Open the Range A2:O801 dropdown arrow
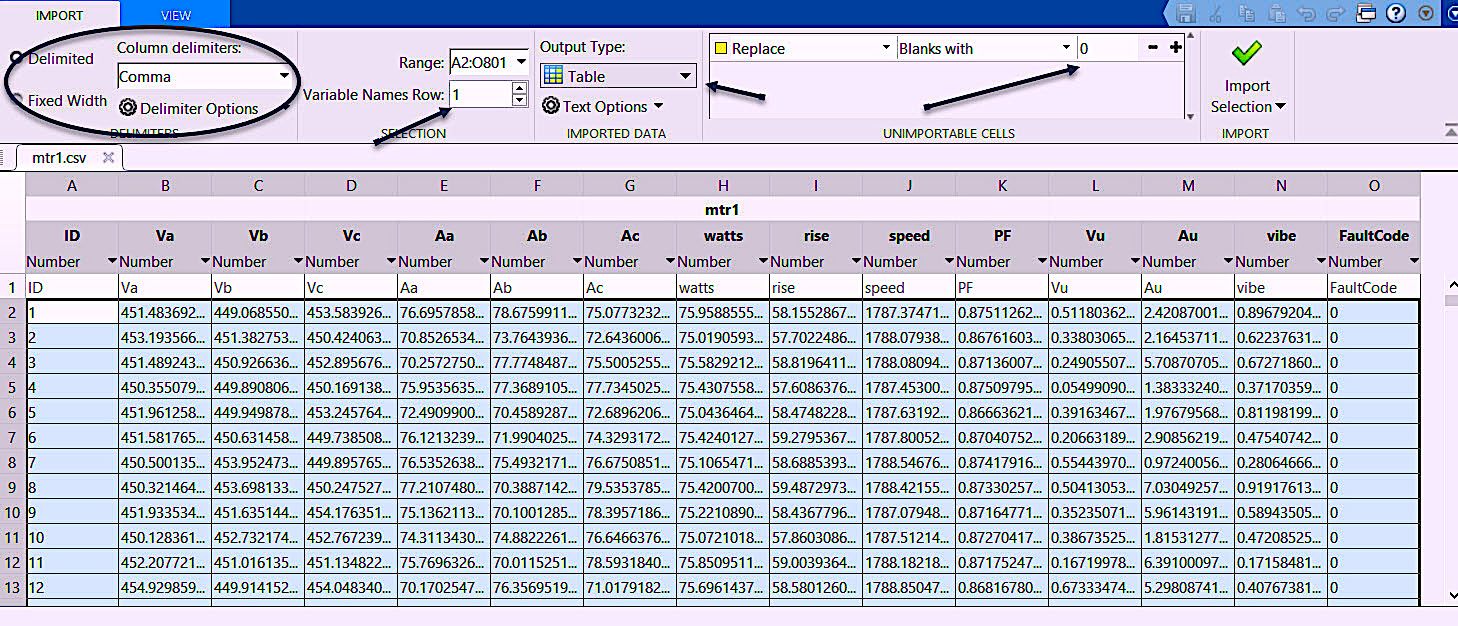 [x=521, y=63]
